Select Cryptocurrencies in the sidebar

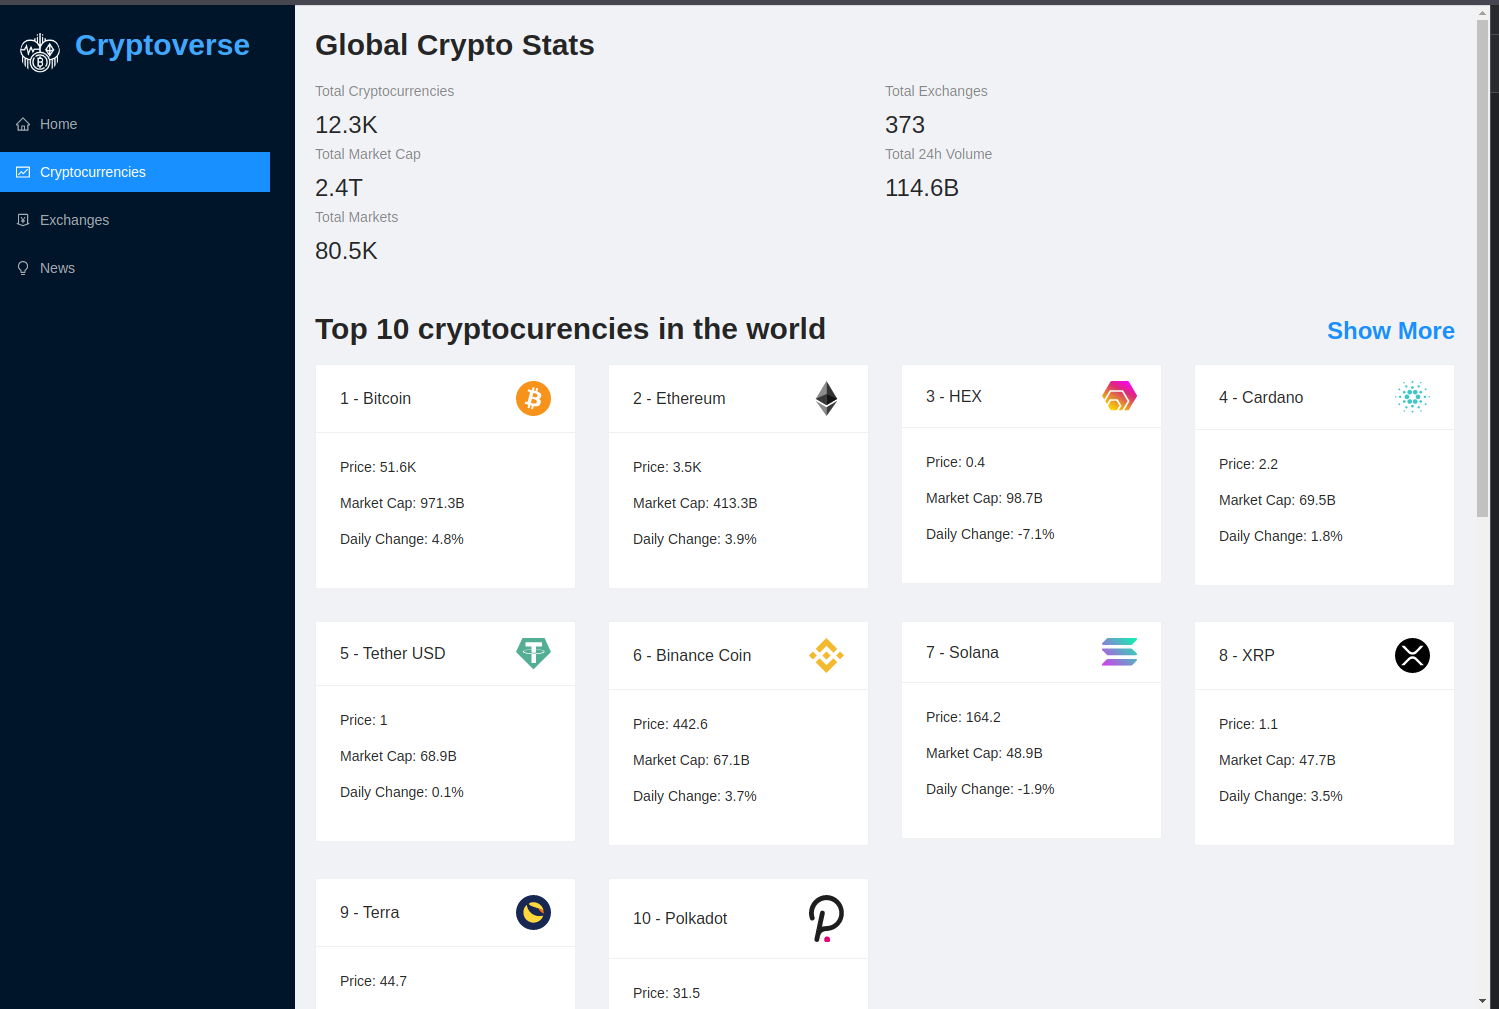click(x=135, y=172)
